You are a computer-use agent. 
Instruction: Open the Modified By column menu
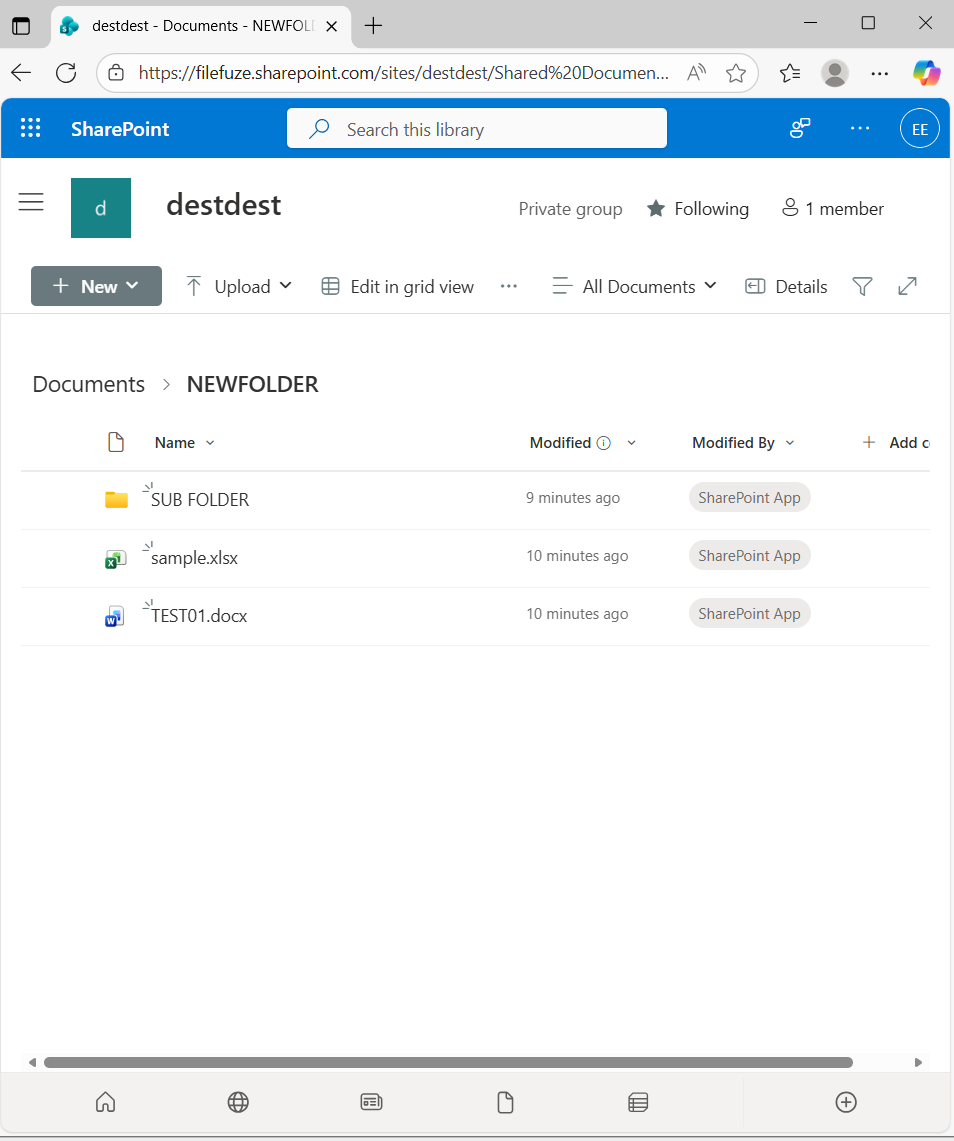pyautogui.click(x=743, y=442)
